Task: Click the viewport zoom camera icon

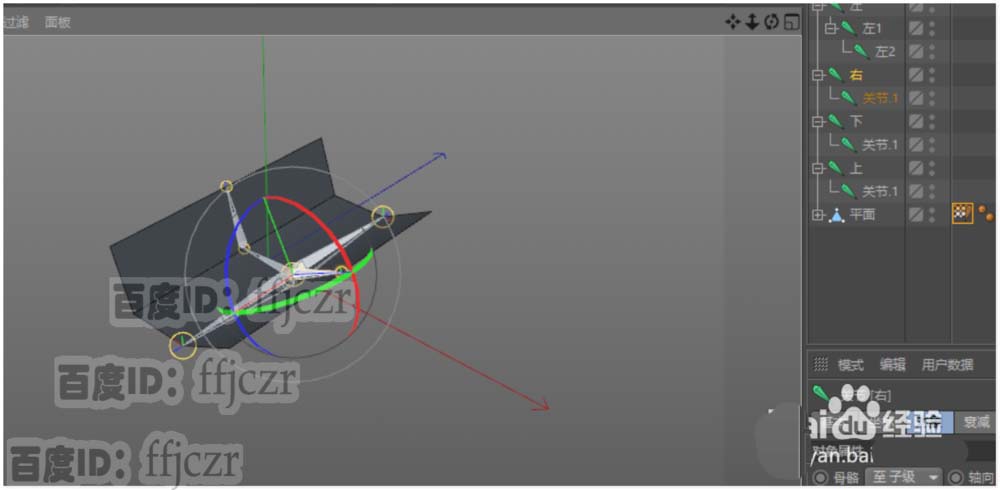Action: [752, 22]
